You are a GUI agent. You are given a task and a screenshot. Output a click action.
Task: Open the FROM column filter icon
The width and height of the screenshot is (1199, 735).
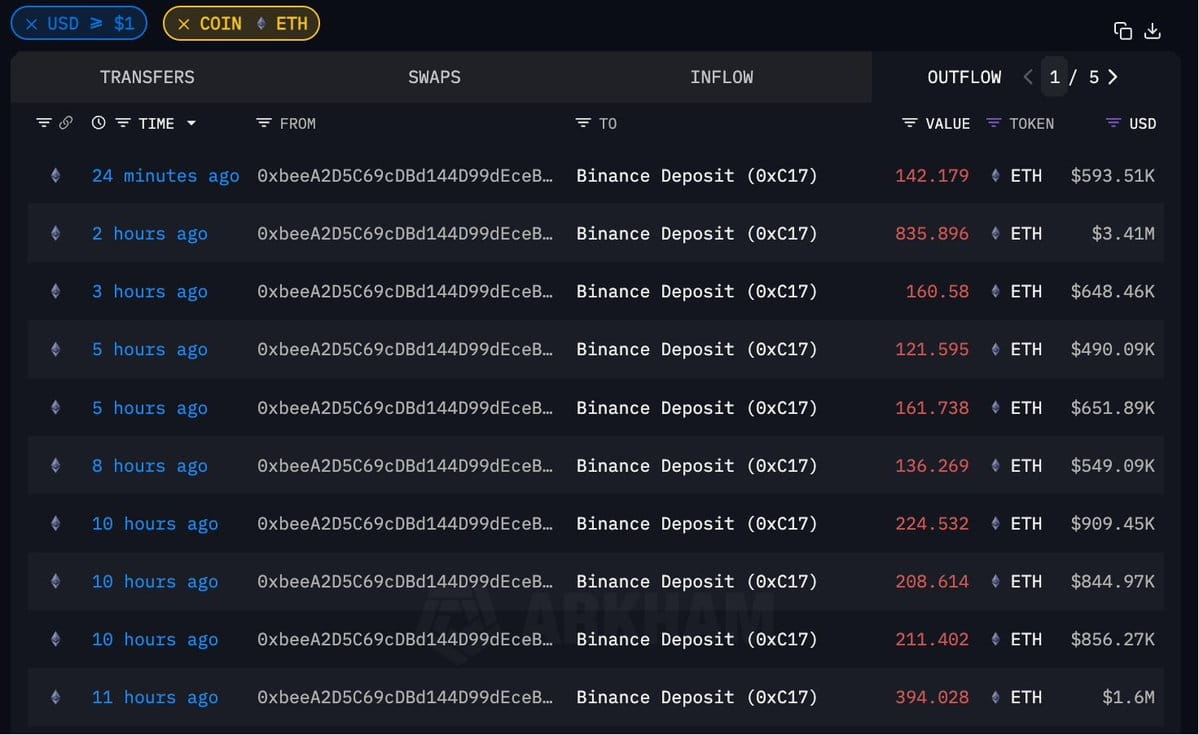[264, 122]
